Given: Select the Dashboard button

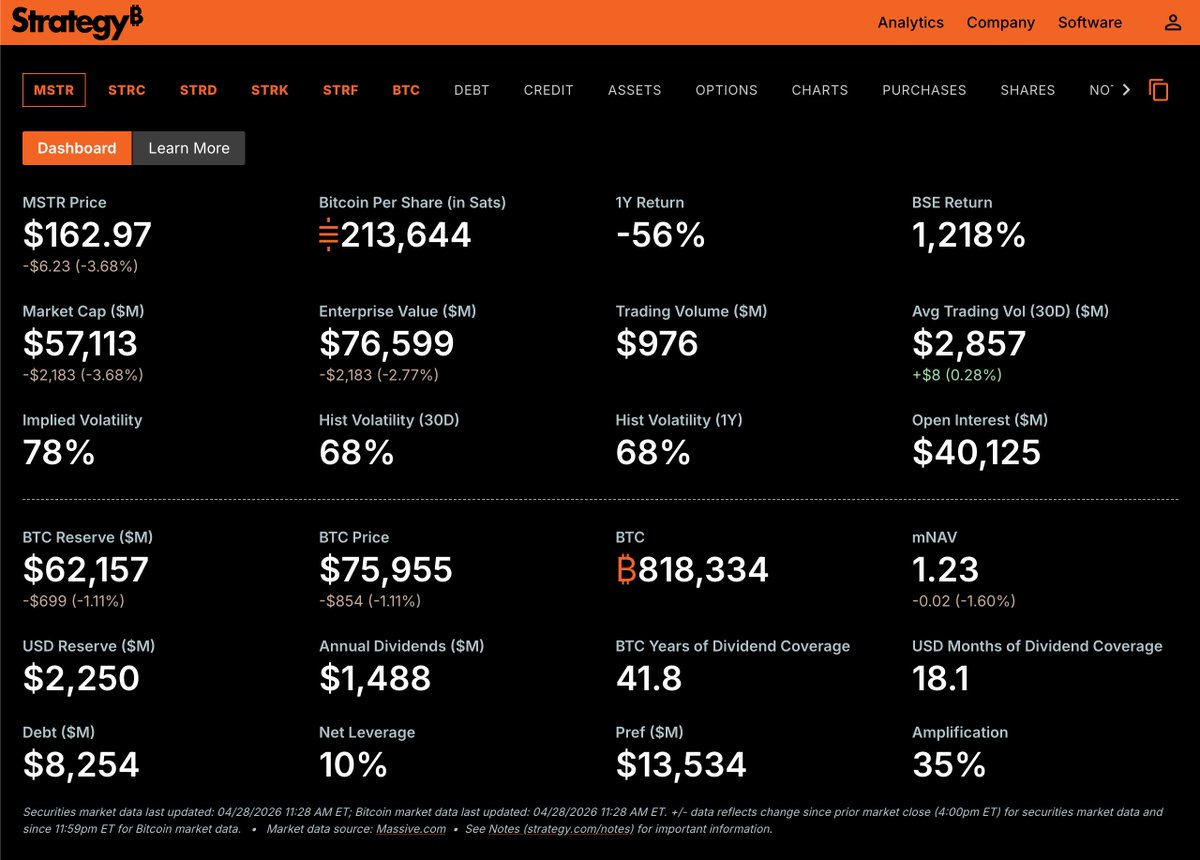Looking at the screenshot, I should click(77, 148).
